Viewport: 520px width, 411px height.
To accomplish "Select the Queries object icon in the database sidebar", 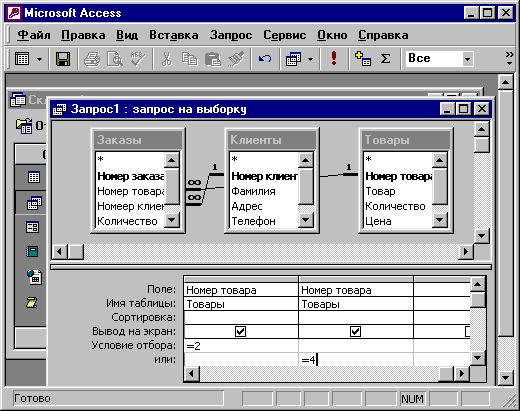I will coord(34,203).
